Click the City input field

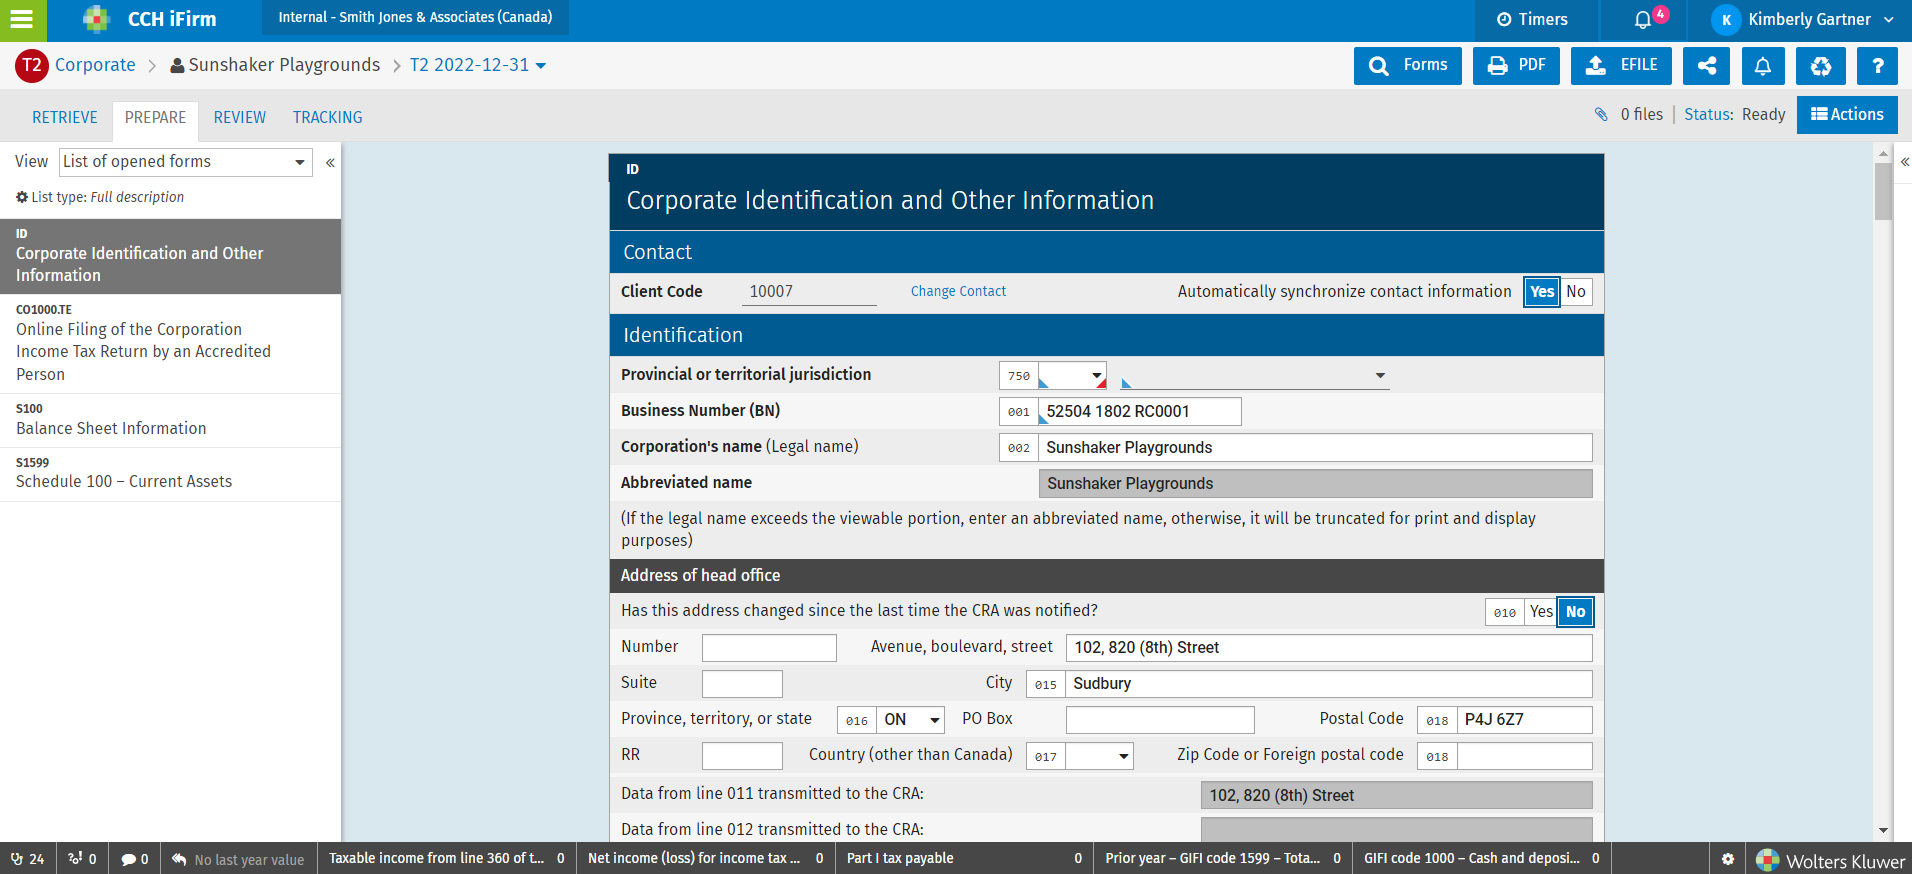coord(1328,684)
